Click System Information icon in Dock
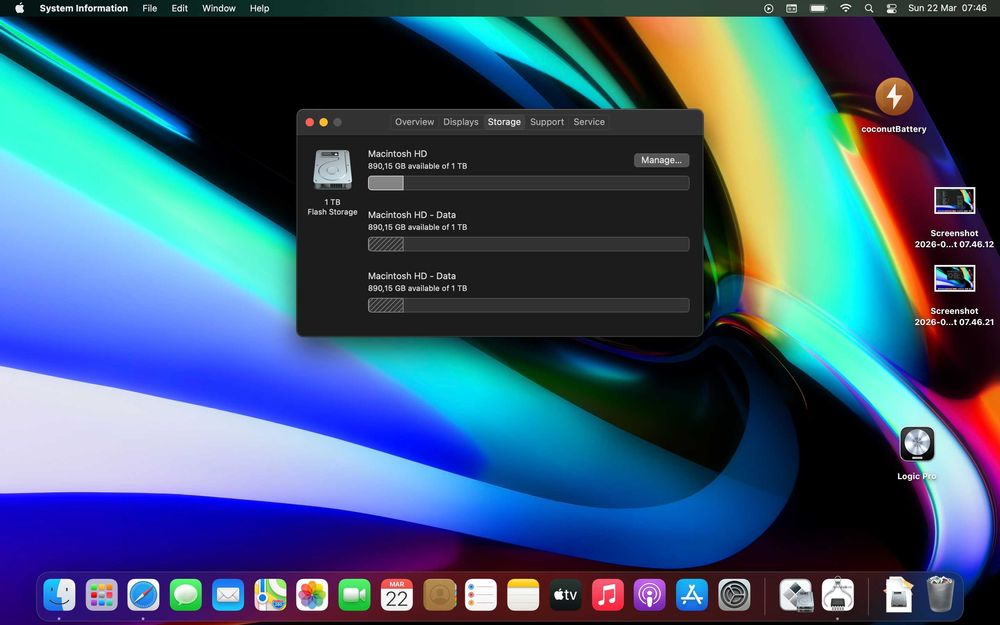The width and height of the screenshot is (1000, 625). click(x=837, y=595)
